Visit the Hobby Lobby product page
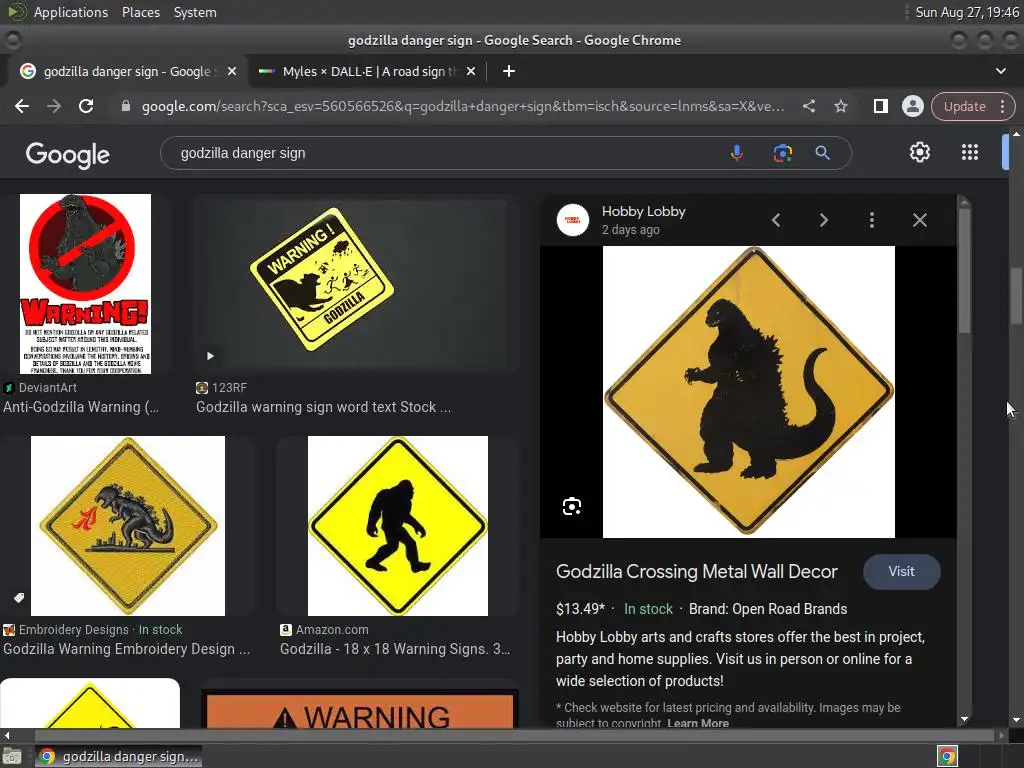Screen dimensions: 1024x768 tap(901, 571)
